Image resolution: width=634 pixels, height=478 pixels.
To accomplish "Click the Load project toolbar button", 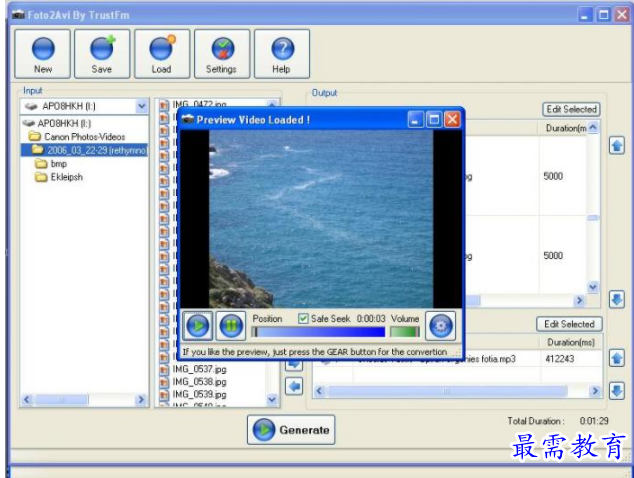I will [162, 54].
